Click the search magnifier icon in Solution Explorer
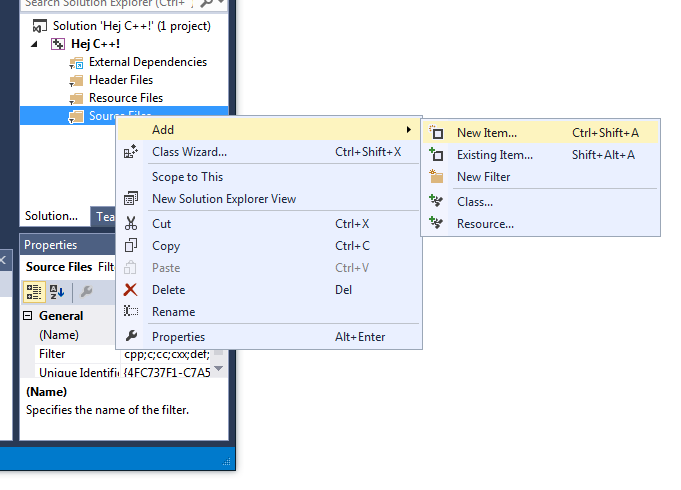 point(207,3)
